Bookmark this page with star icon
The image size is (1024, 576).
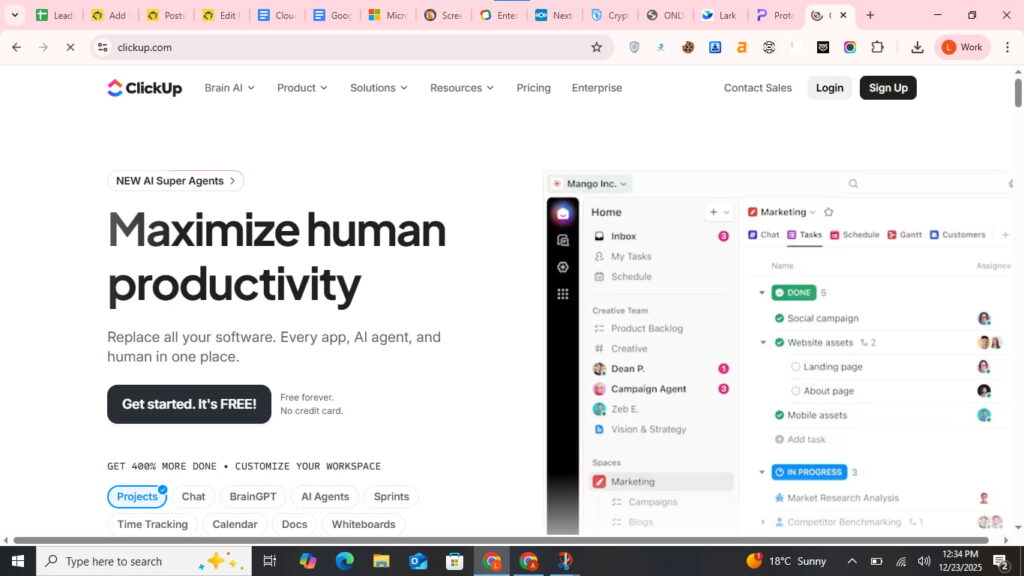tap(597, 47)
